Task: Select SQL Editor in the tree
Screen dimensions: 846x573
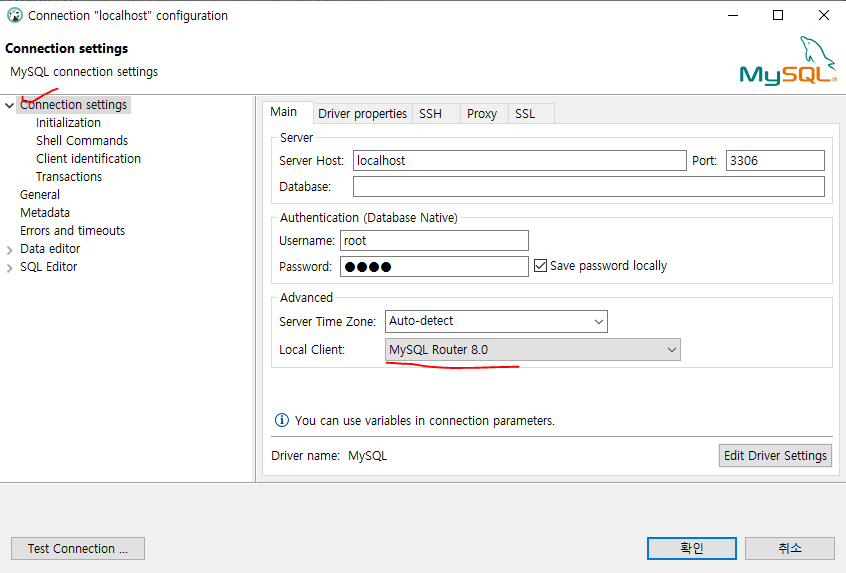Action: [x=49, y=267]
